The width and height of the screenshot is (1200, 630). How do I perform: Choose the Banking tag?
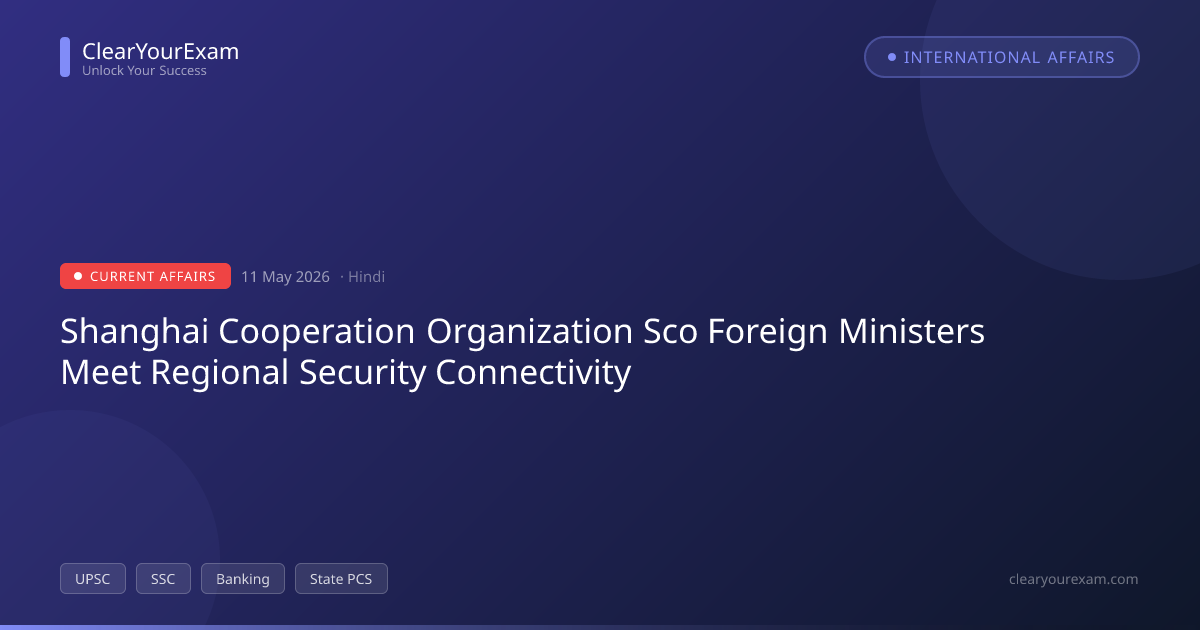click(x=243, y=579)
